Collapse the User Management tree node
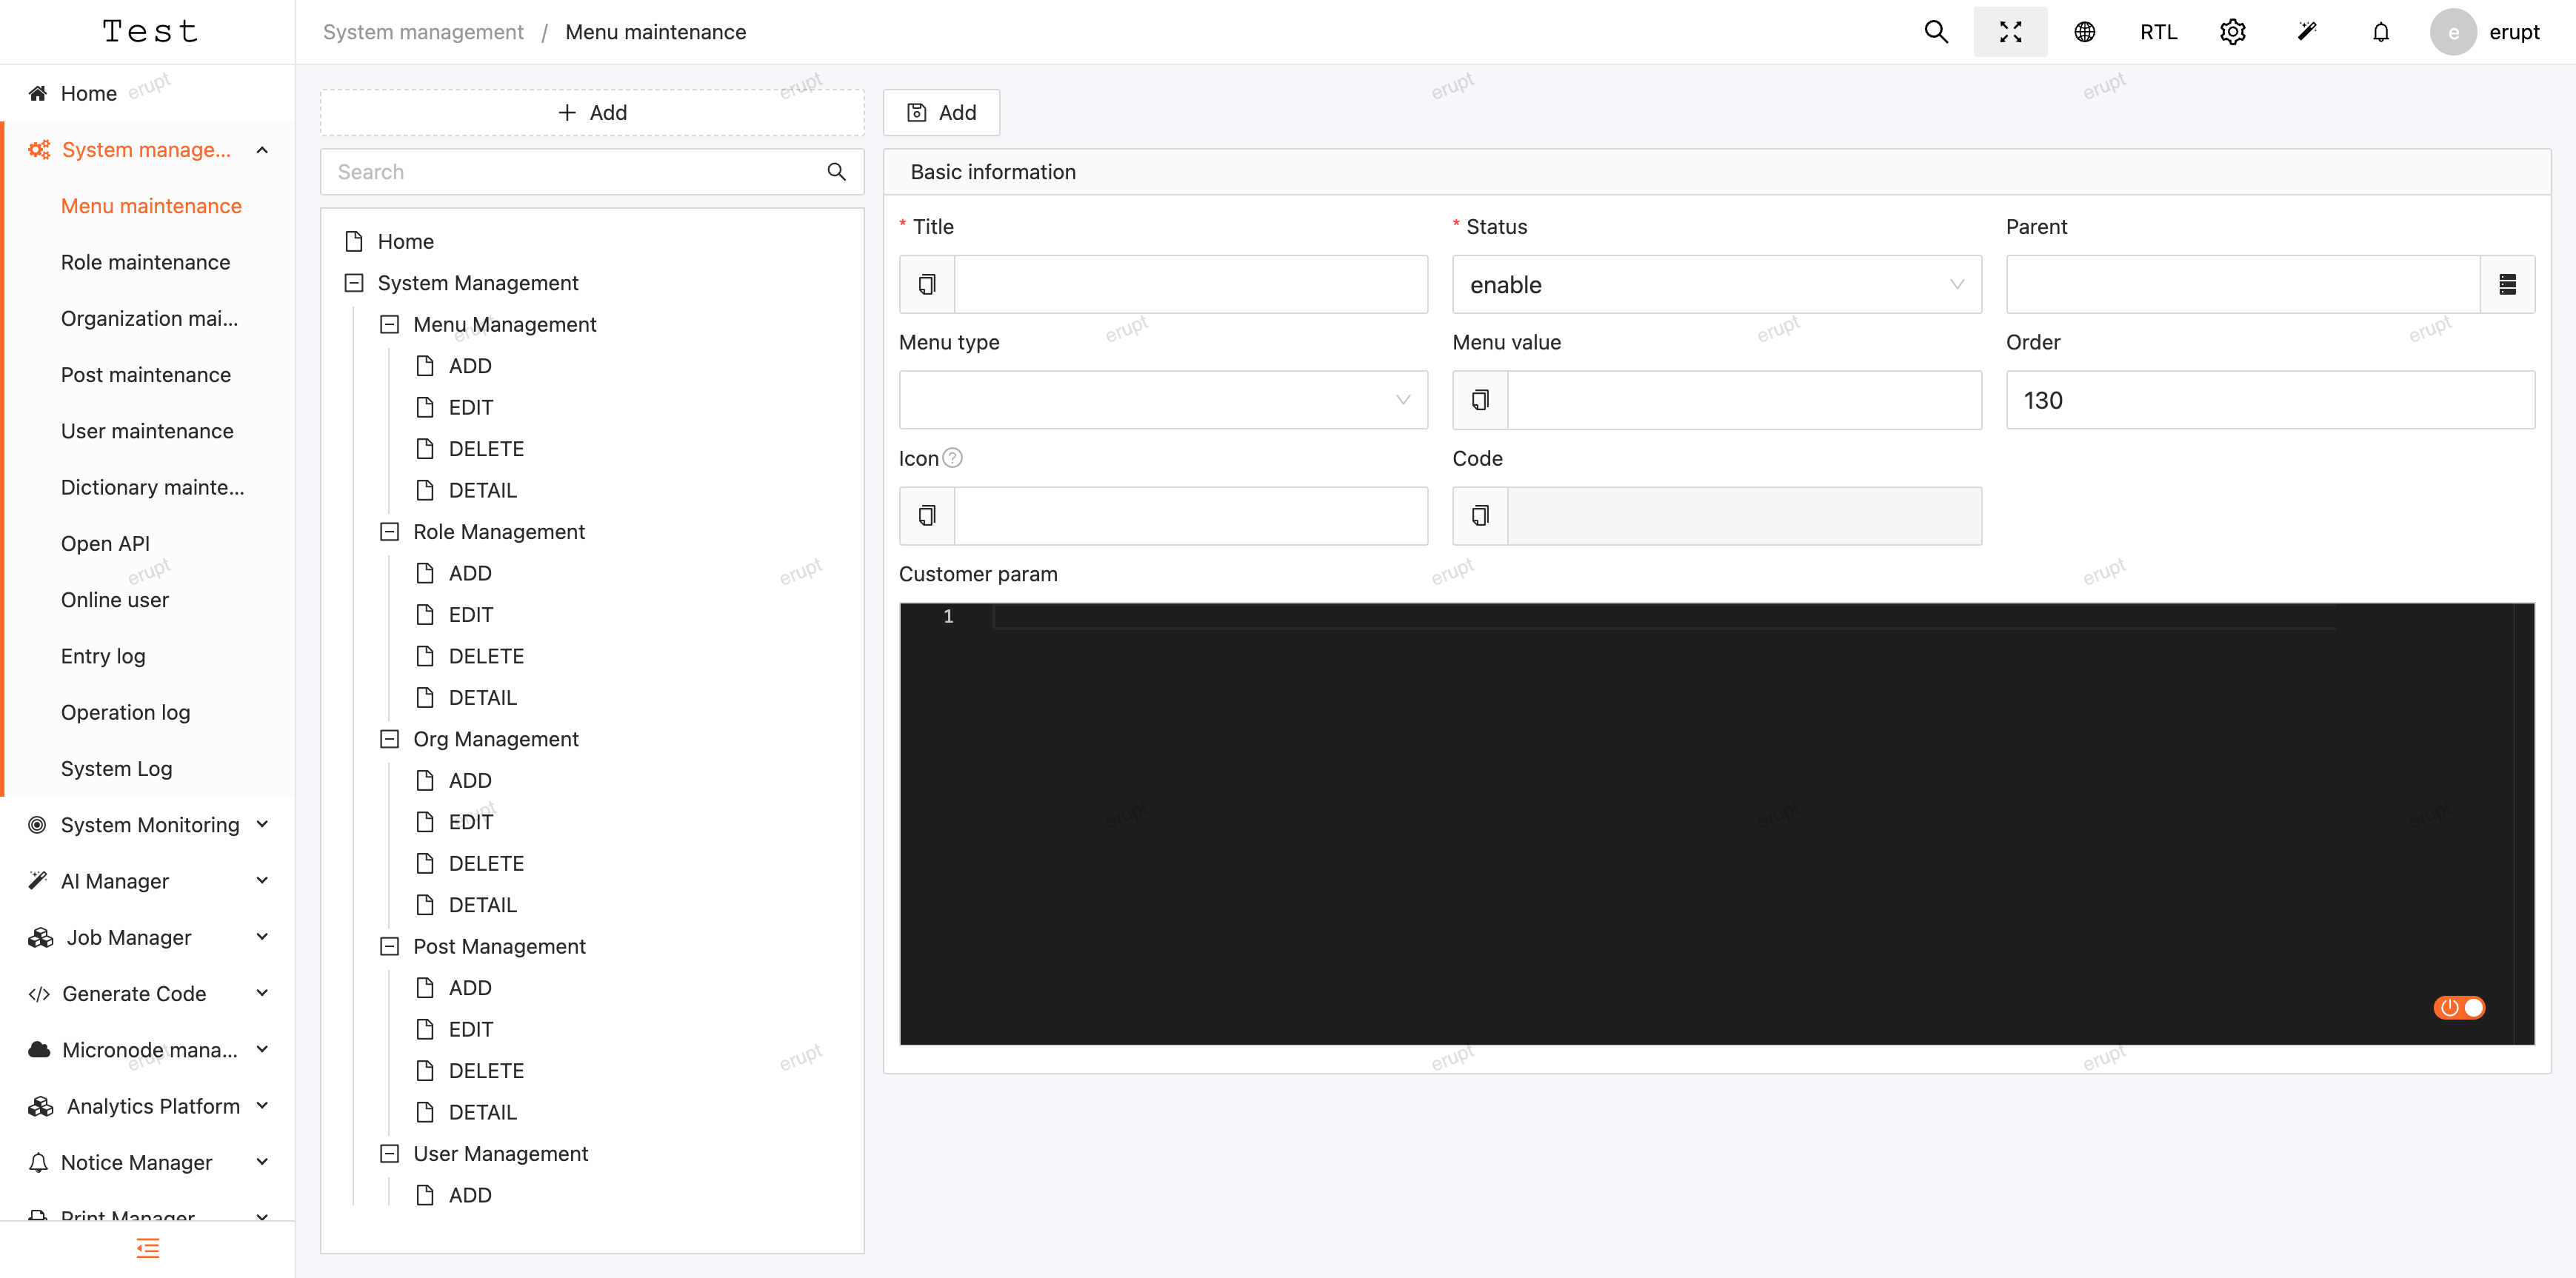2576x1278 pixels. pyautogui.click(x=390, y=1154)
